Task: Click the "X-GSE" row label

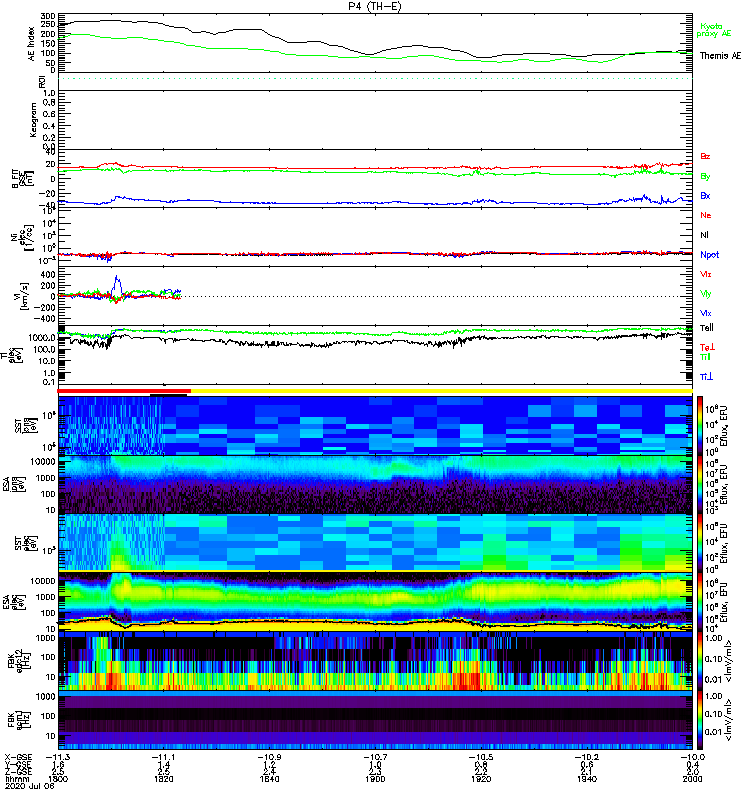Action: point(18,757)
